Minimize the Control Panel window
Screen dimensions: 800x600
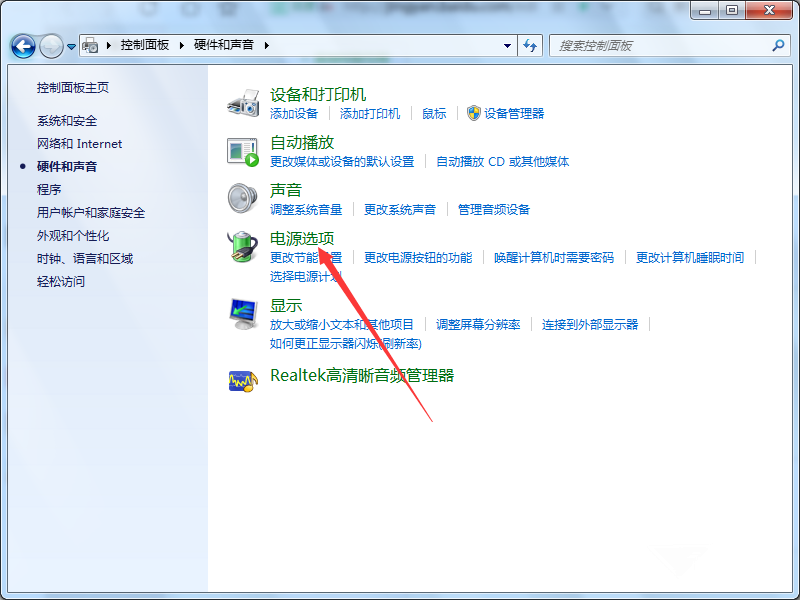[x=705, y=10]
